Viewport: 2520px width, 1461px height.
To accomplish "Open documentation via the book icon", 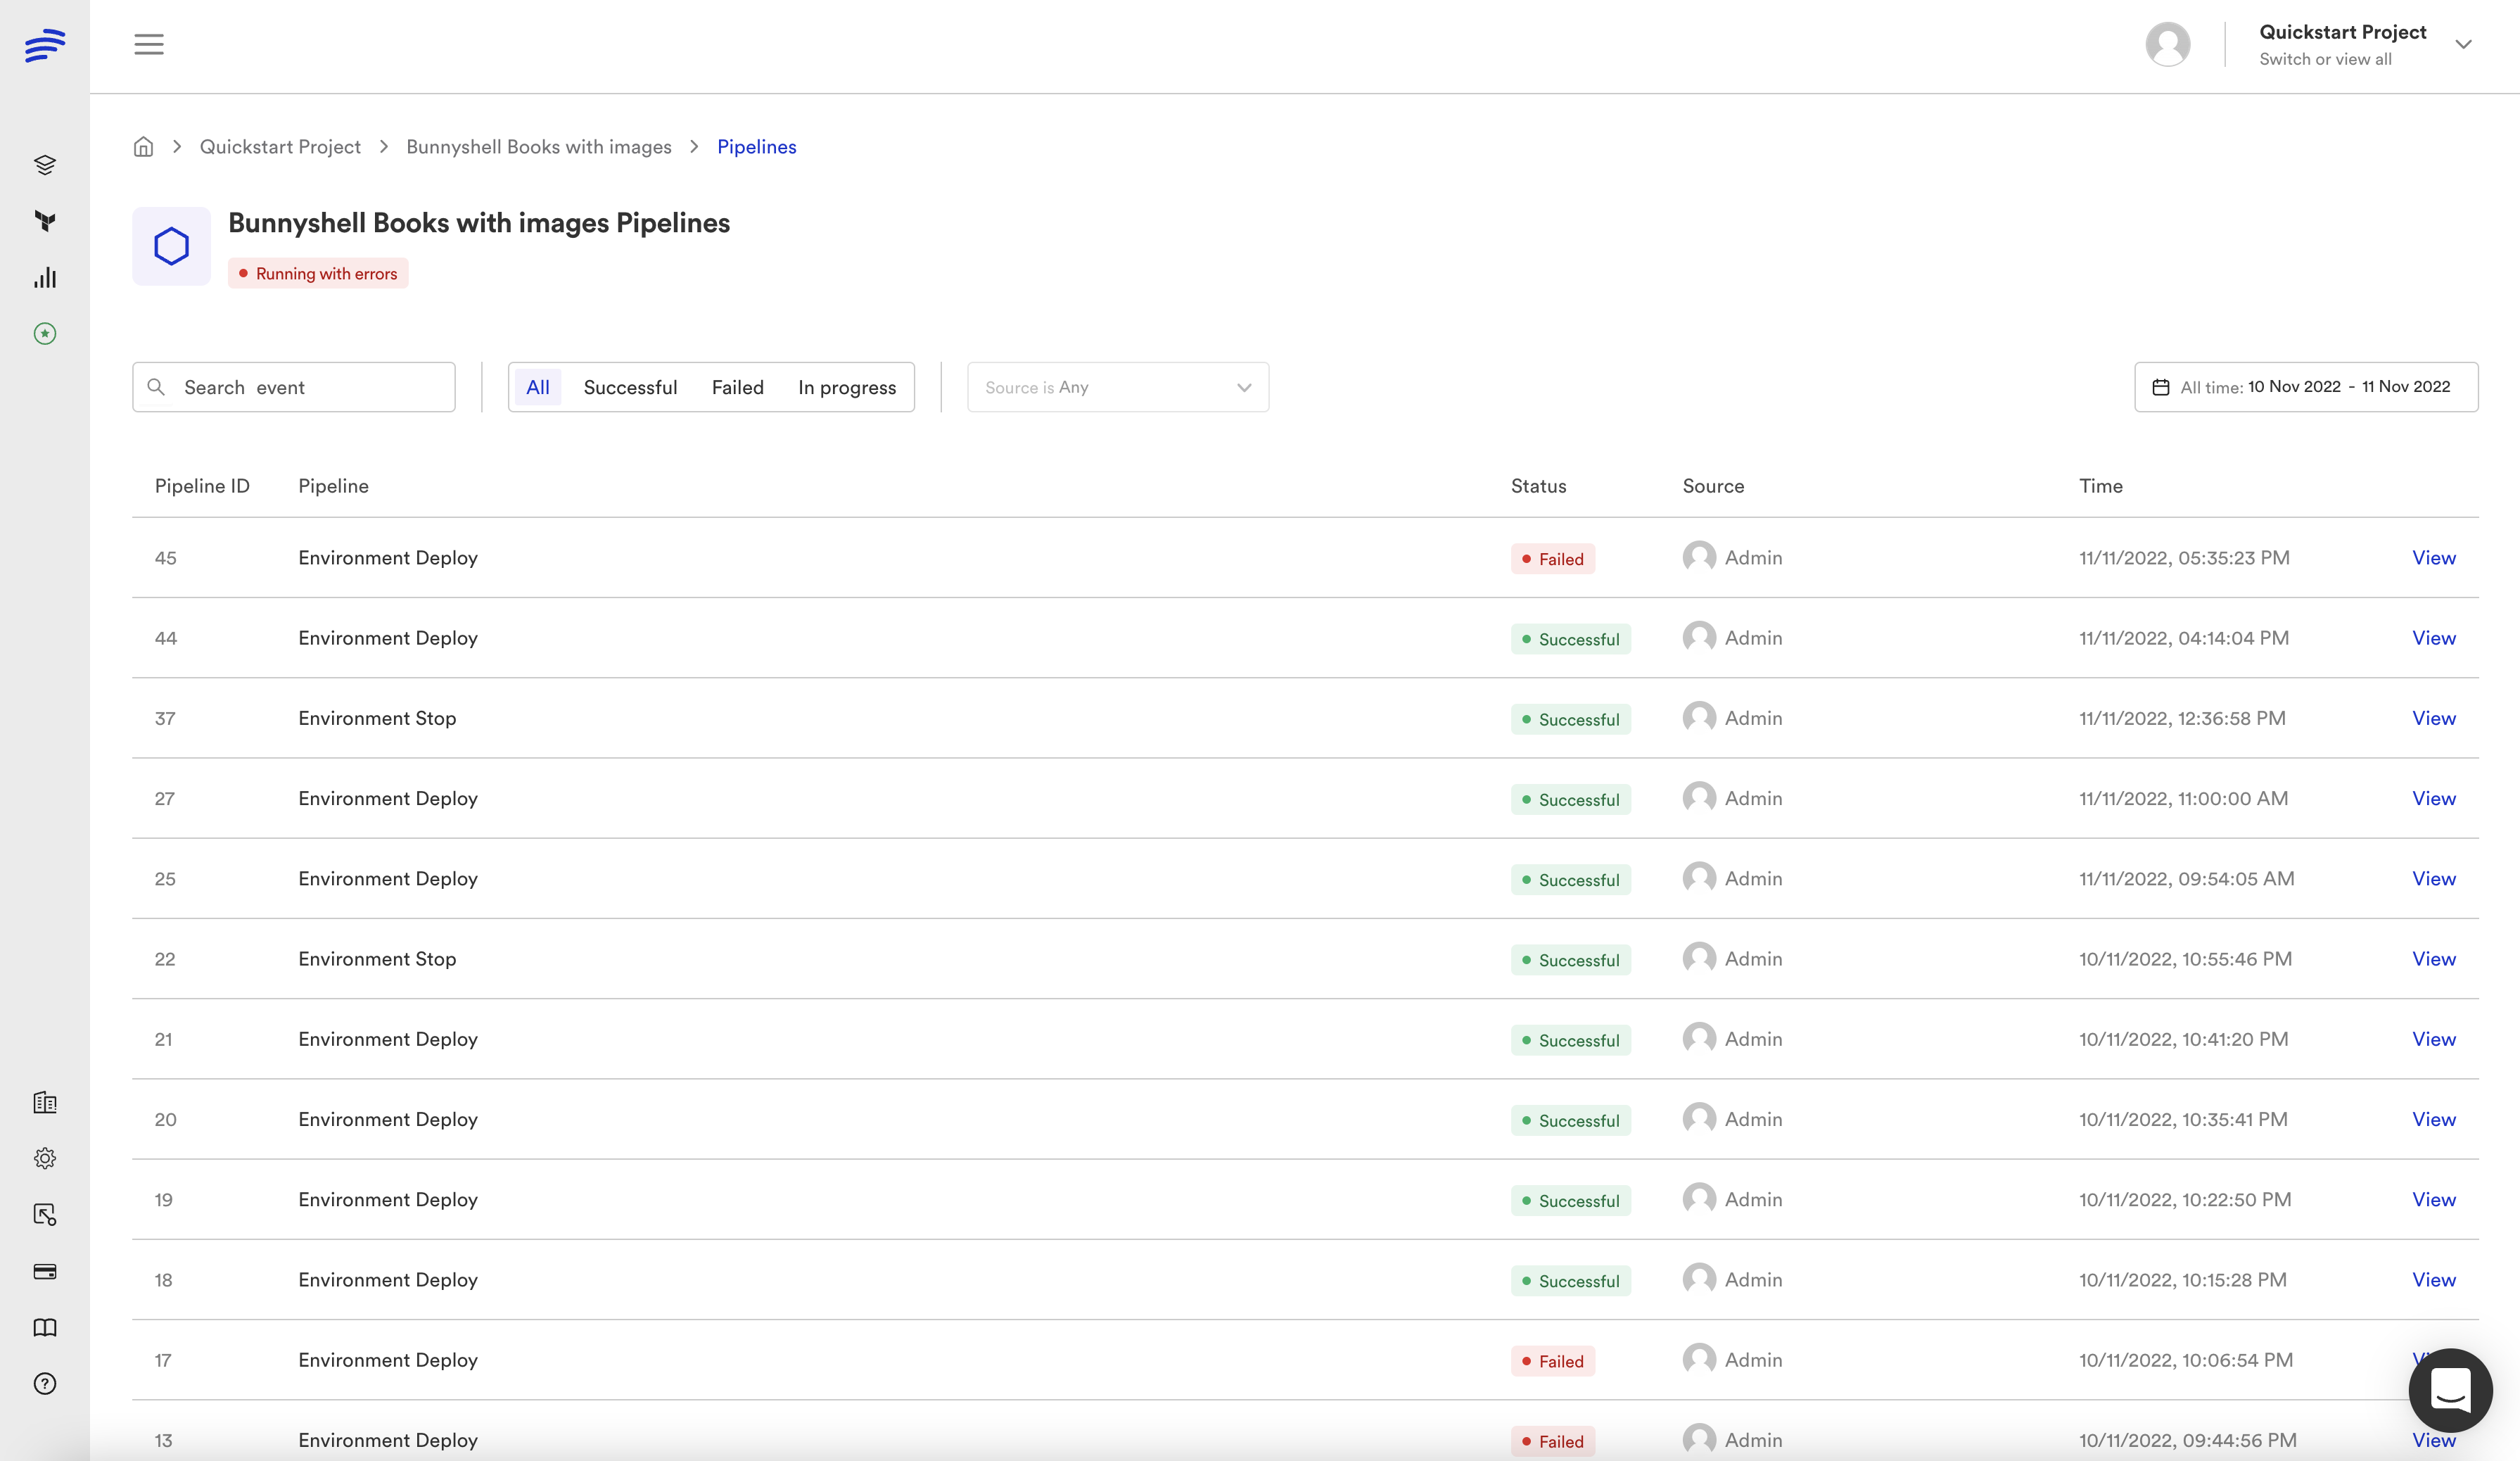I will (45, 1327).
